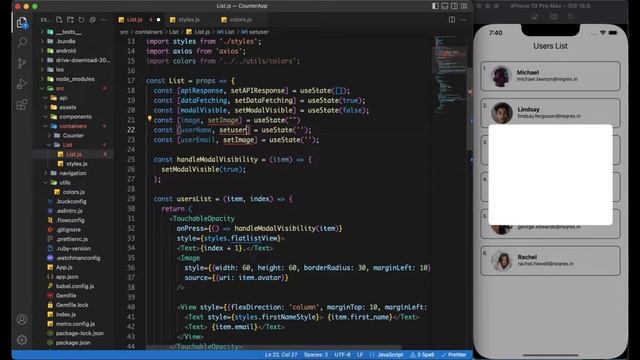Click the Home button in the Simulator toolbar
This screenshot has width=640, height=360.
(x=535, y=16)
